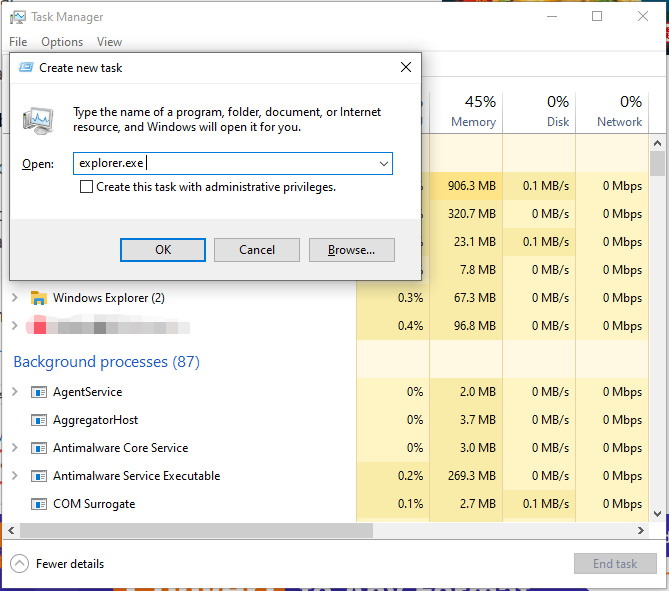Click the 67.3 MB memory cell
This screenshot has height=591, width=669.
tap(466, 298)
